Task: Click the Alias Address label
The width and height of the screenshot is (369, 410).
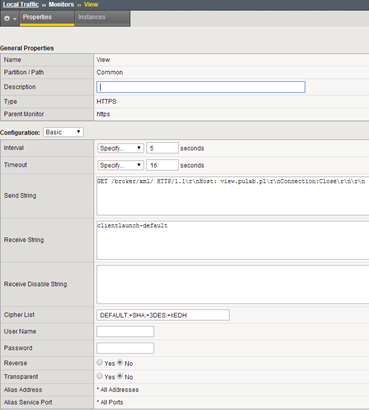Action: [x=23, y=390]
